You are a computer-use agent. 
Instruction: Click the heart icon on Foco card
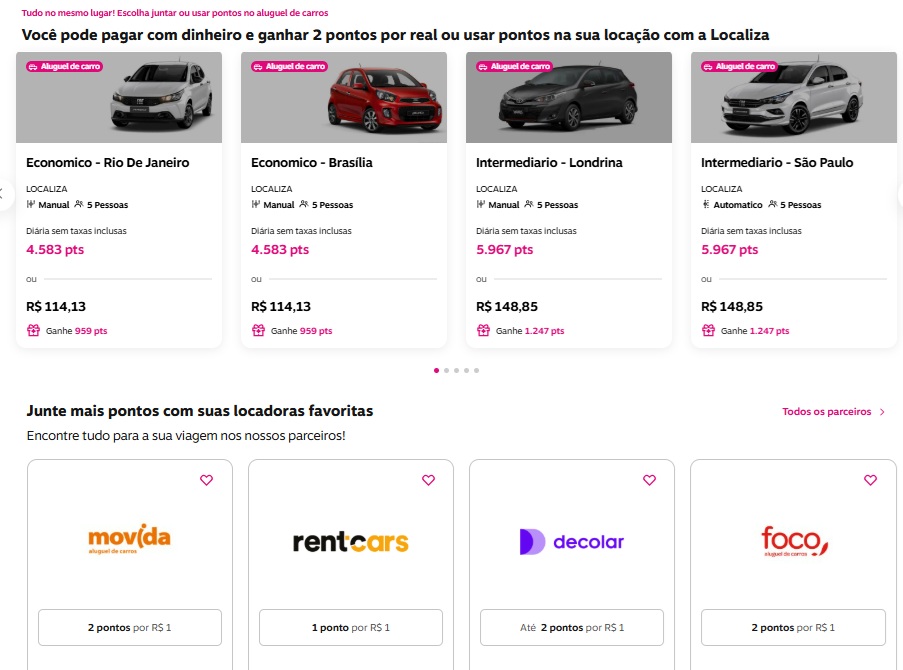tap(870, 480)
